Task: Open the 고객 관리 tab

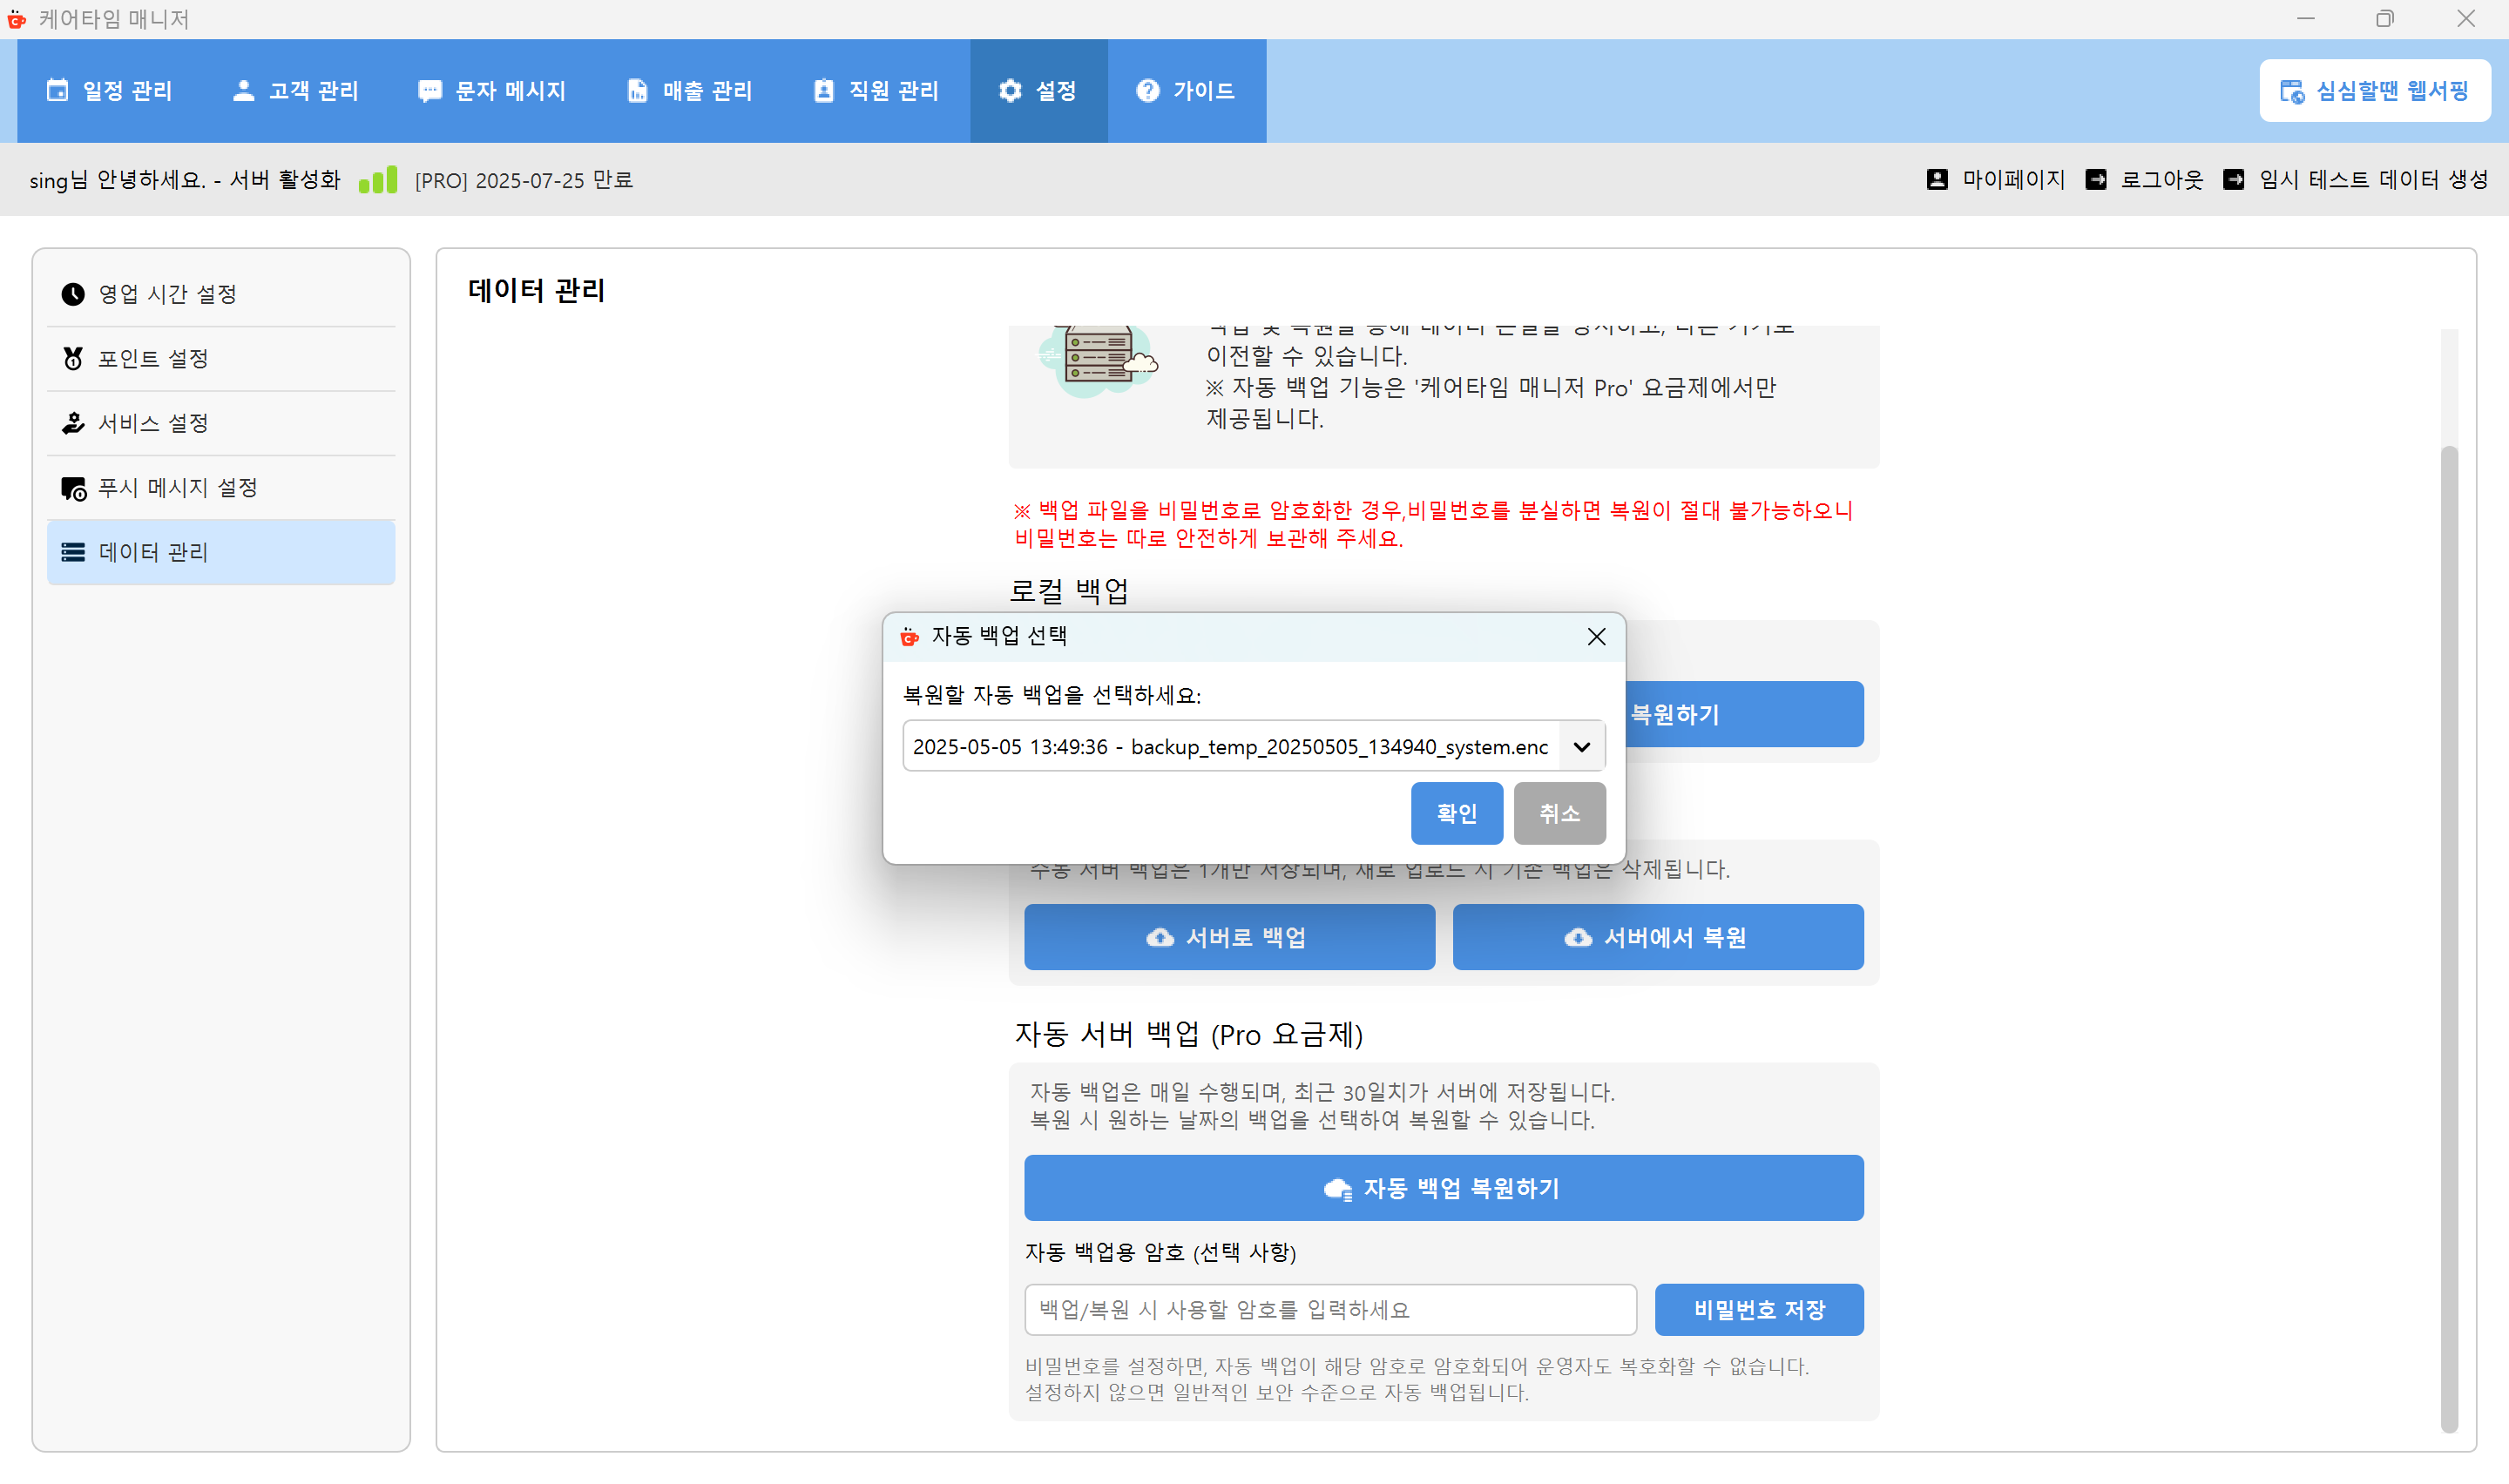Action: tap(295, 91)
